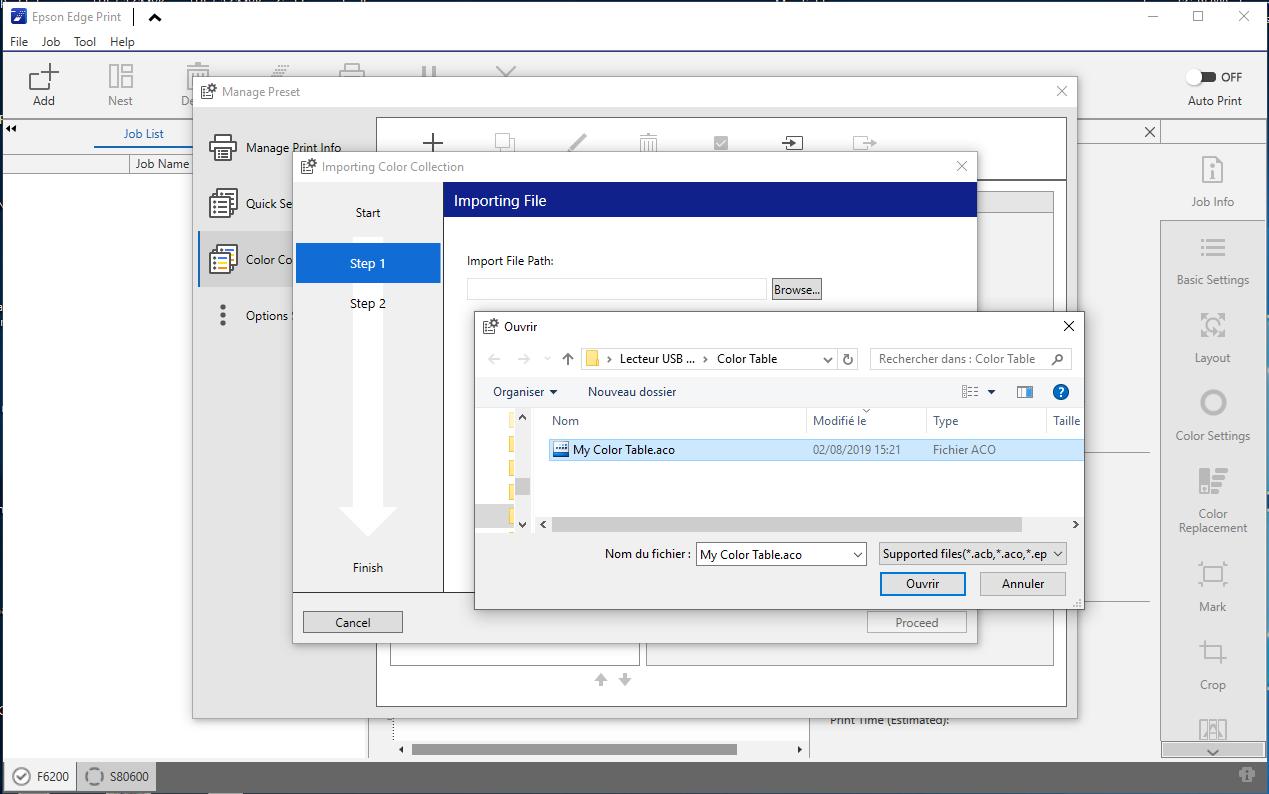
Task: Click the move up arrow in Manage Preset
Action: (x=601, y=679)
